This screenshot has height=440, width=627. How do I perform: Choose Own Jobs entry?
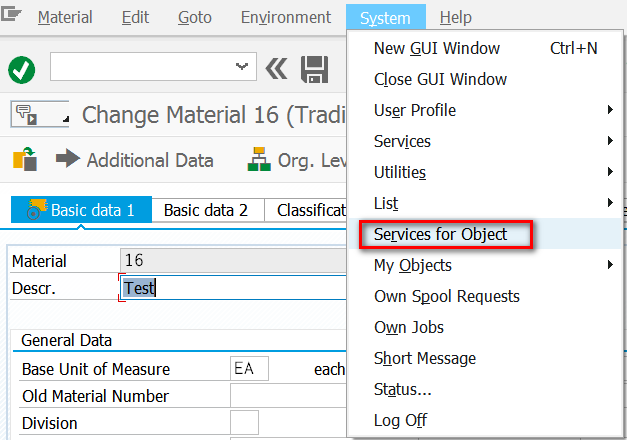coord(485,327)
